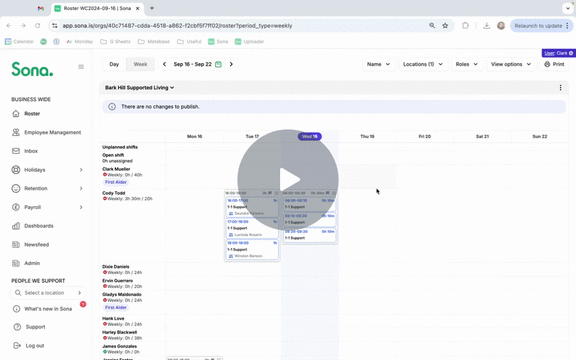Viewport: 576px width, 360px height.
Task: Open Admin in the sidebar
Action: pos(32,263)
